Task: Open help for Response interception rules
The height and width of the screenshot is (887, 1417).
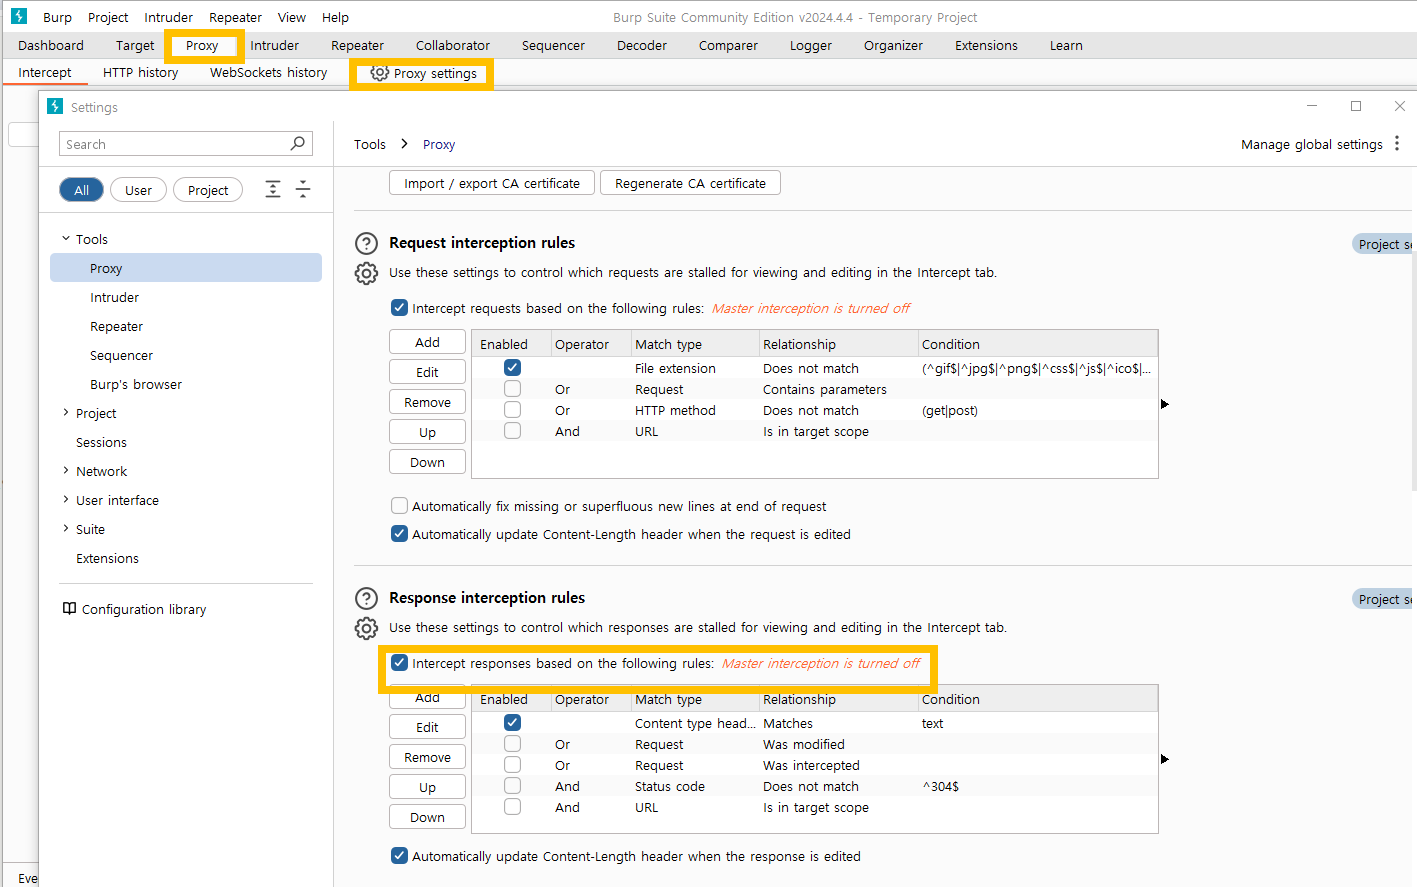Action: pos(367,598)
